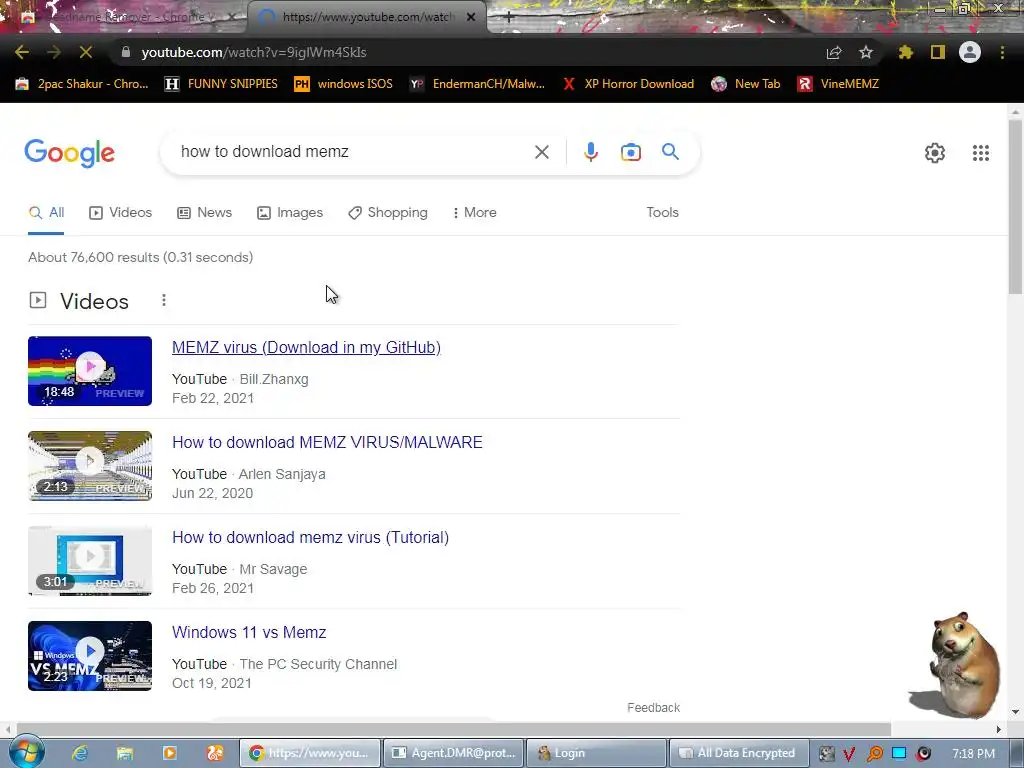Image resolution: width=1024 pixels, height=768 pixels.
Task: Open How to download MEMZ VIRUS/MALWARE link
Action: point(327,442)
